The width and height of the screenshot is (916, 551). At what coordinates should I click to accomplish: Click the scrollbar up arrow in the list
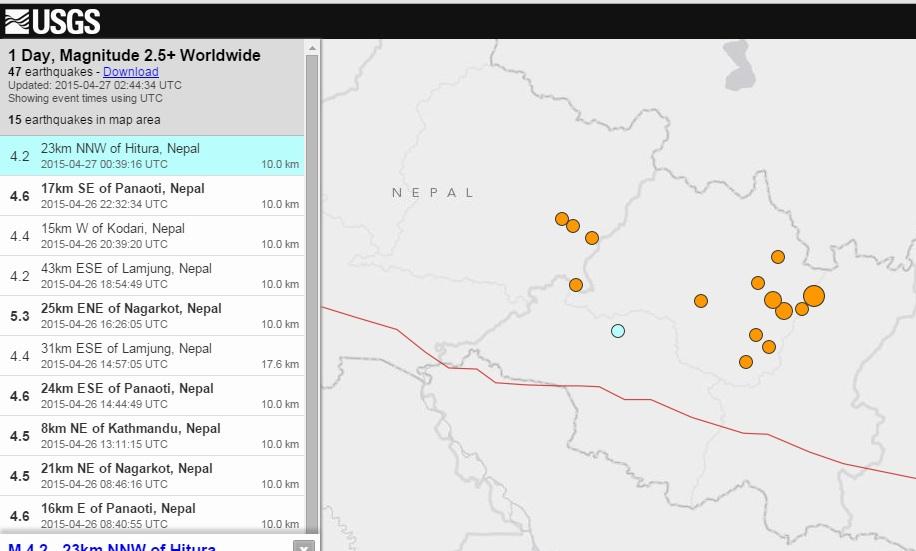tap(312, 47)
